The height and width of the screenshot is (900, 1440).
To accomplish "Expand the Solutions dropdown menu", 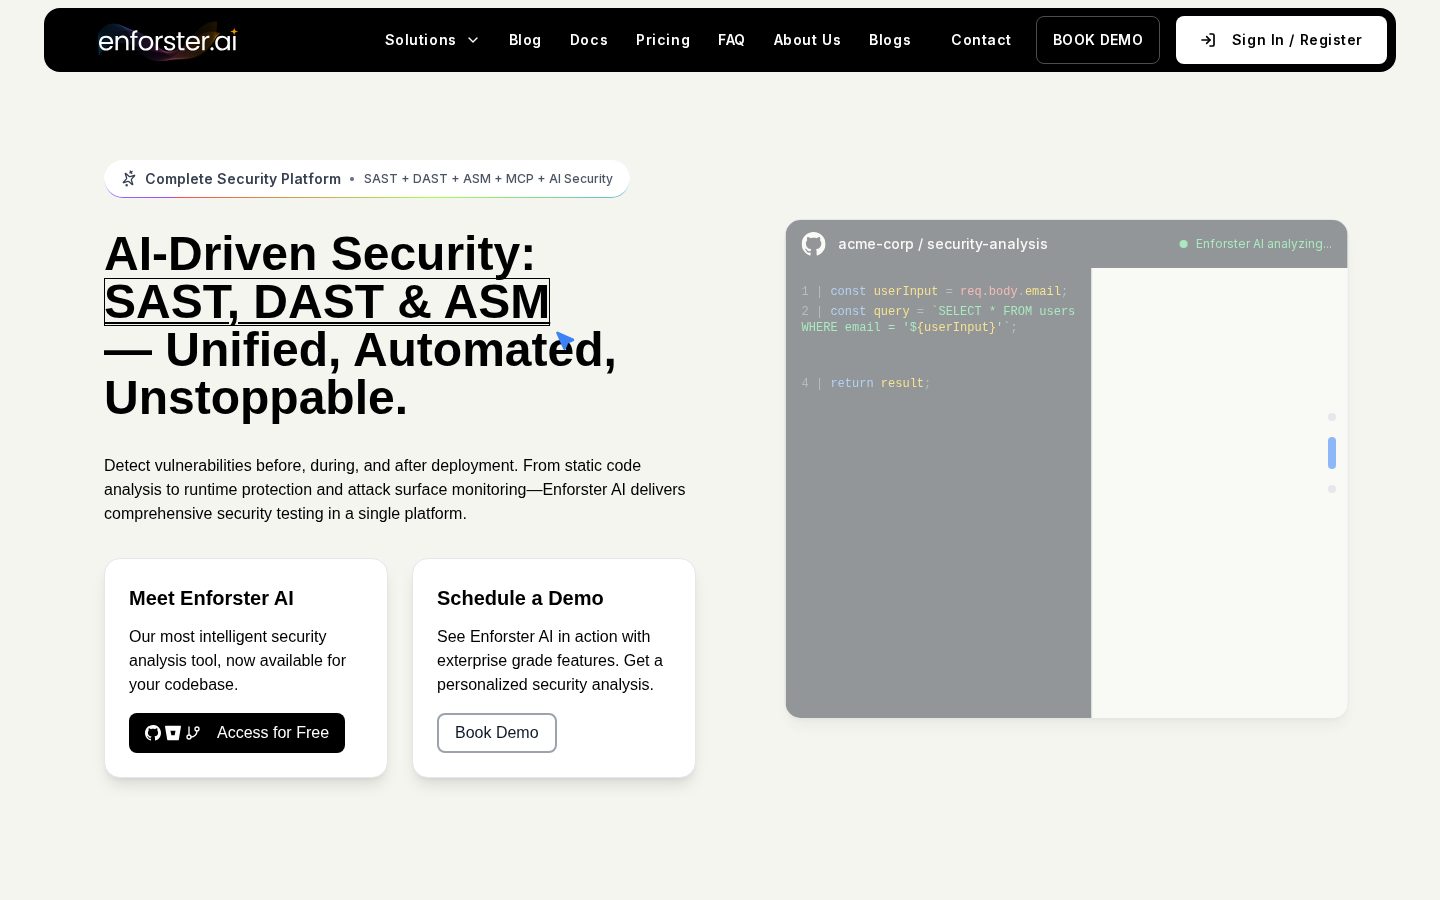I will (432, 40).
